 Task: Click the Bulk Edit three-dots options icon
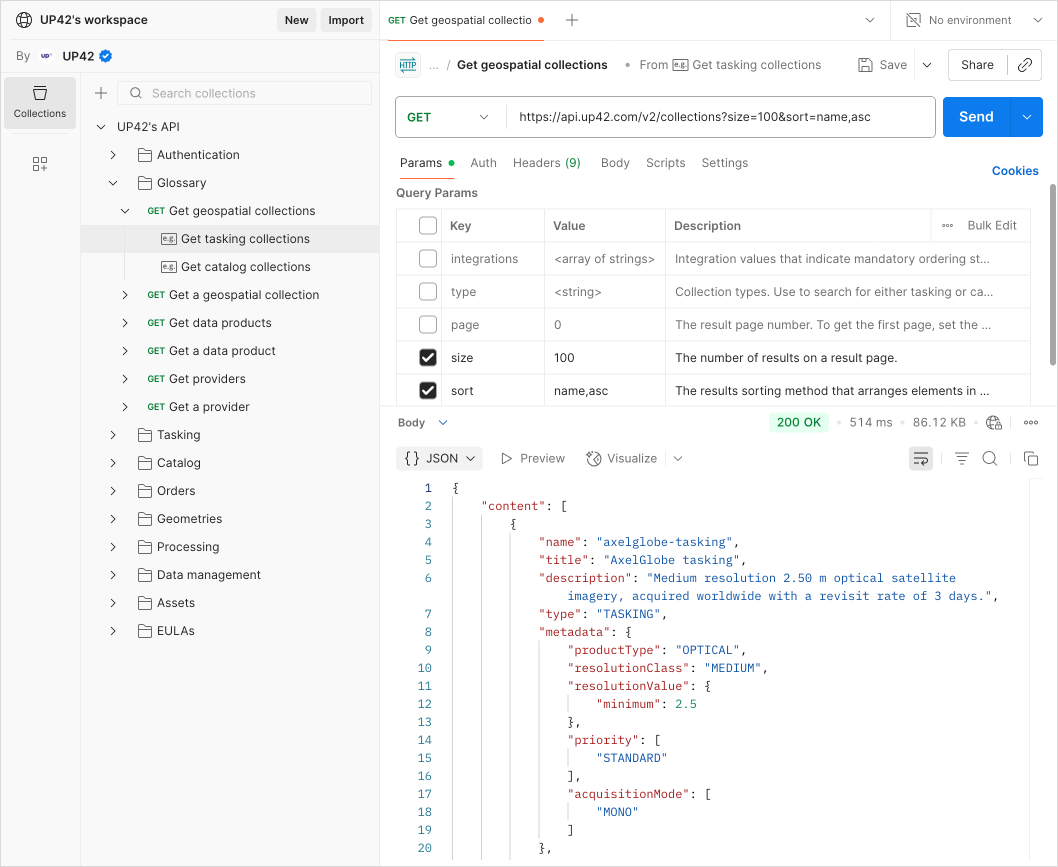click(x=947, y=225)
